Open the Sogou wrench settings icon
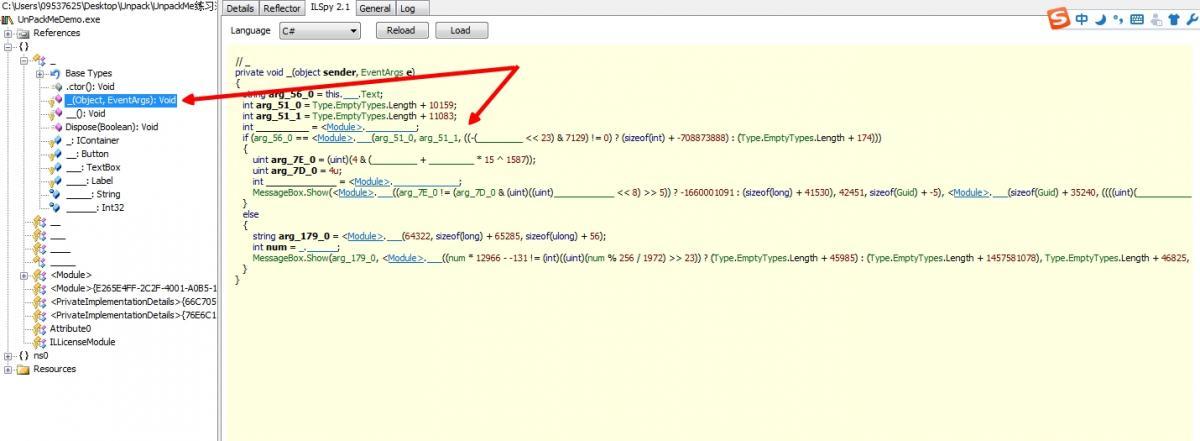Screen dimensions: 1200x441 point(1190,19)
